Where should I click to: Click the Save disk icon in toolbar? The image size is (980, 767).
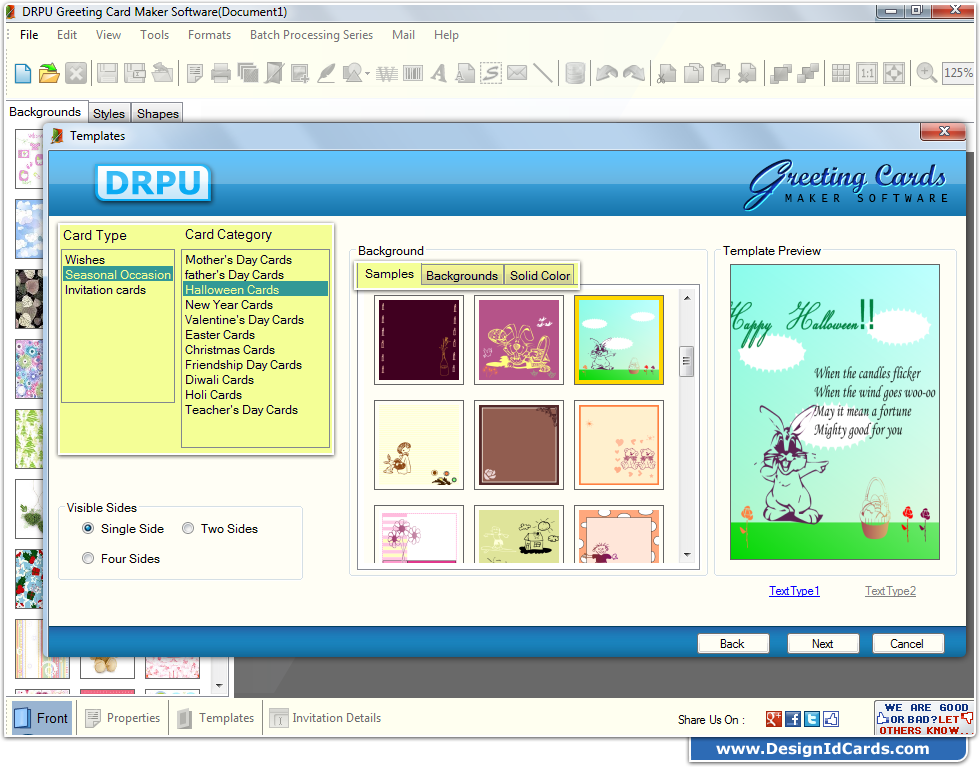point(108,74)
